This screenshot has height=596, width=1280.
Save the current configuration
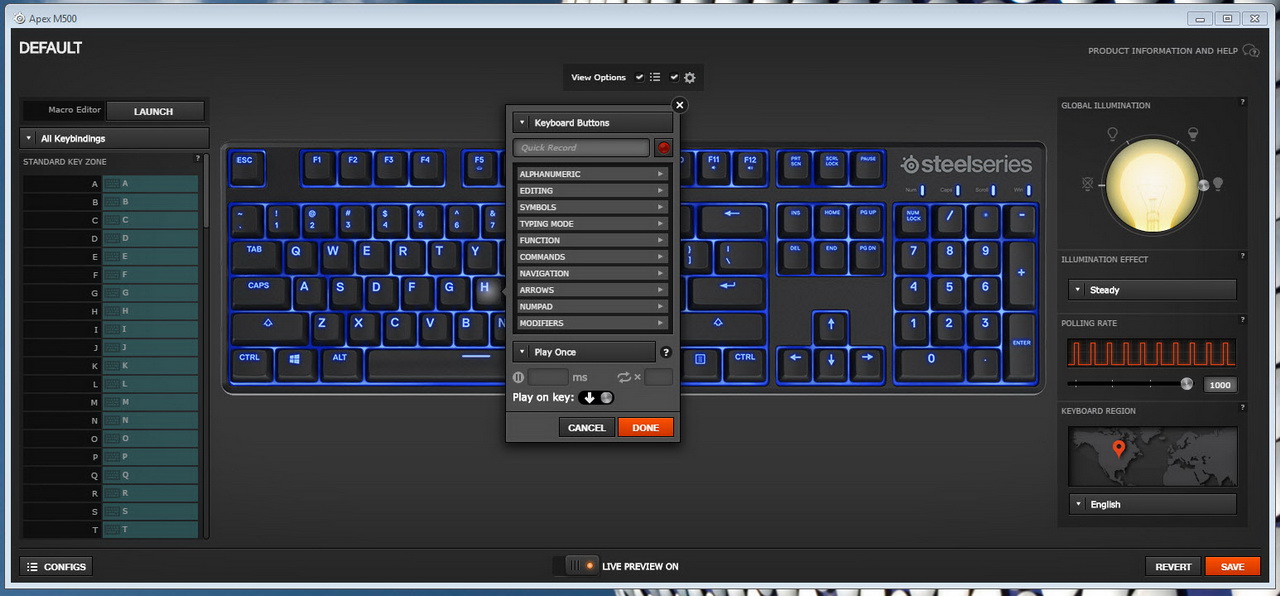click(1233, 567)
